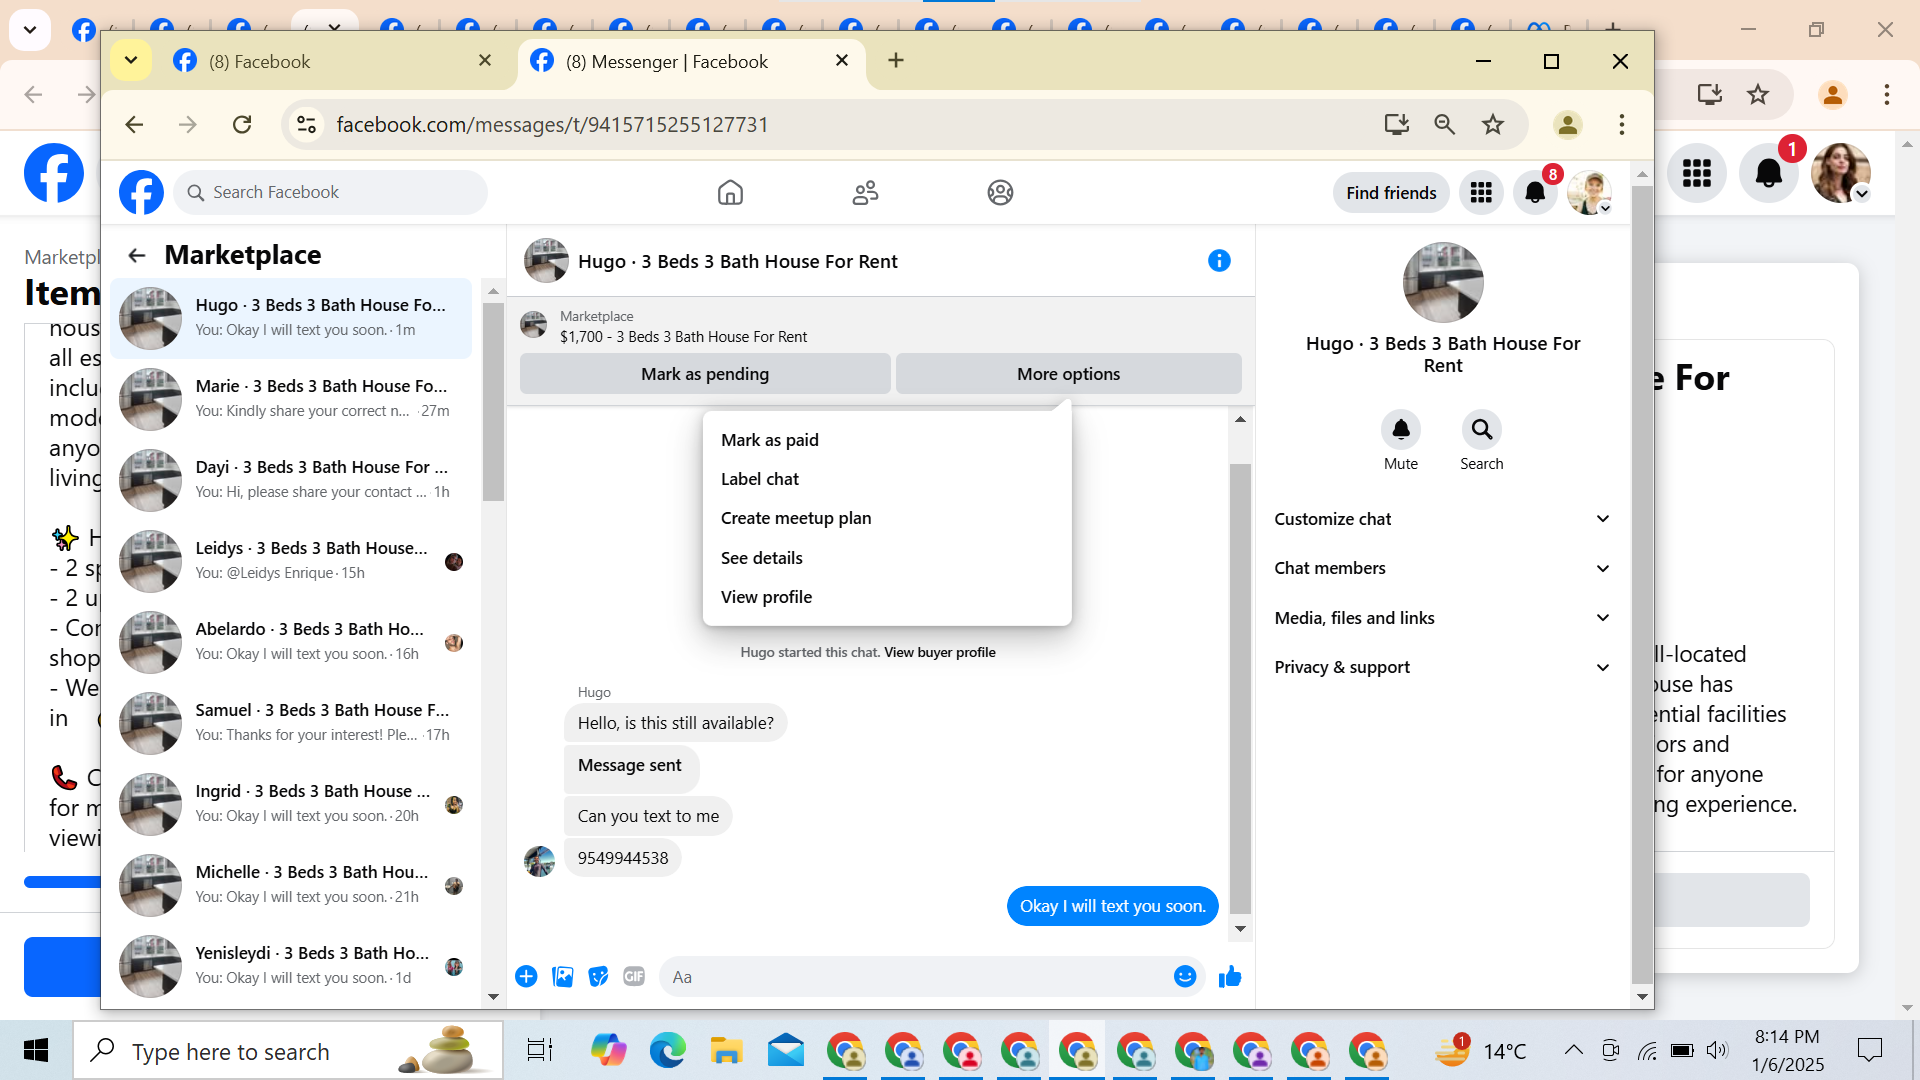
Task: Expand Media, files and links section
Action: click(x=1442, y=618)
